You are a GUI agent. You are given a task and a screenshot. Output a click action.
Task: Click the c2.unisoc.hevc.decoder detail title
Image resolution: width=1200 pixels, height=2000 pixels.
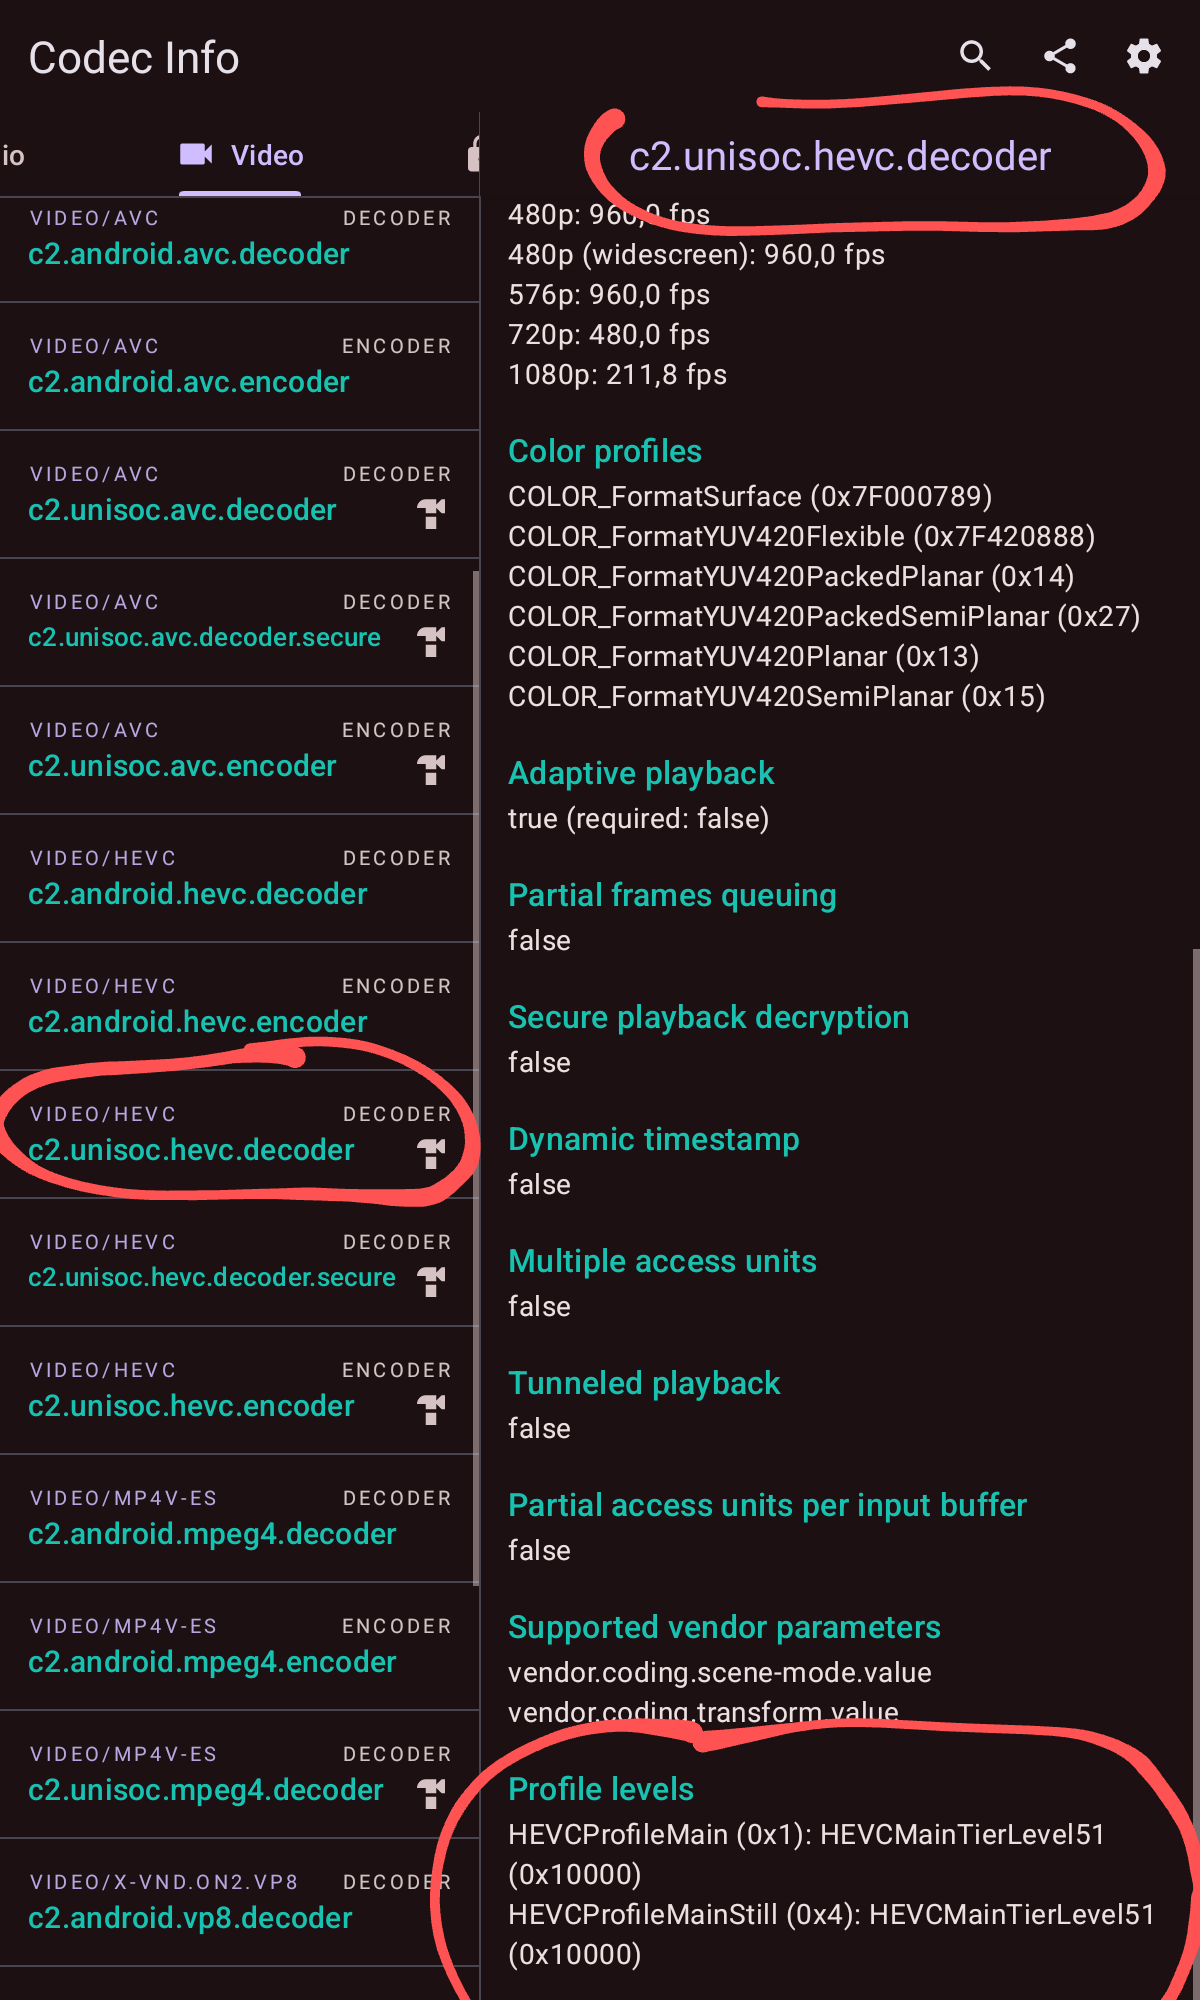click(840, 157)
